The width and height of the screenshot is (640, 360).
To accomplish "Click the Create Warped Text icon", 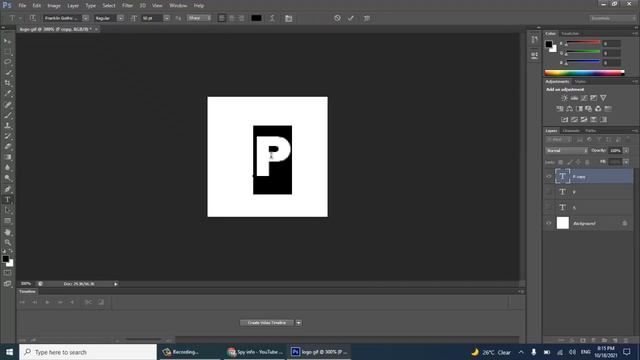I will point(272,18).
